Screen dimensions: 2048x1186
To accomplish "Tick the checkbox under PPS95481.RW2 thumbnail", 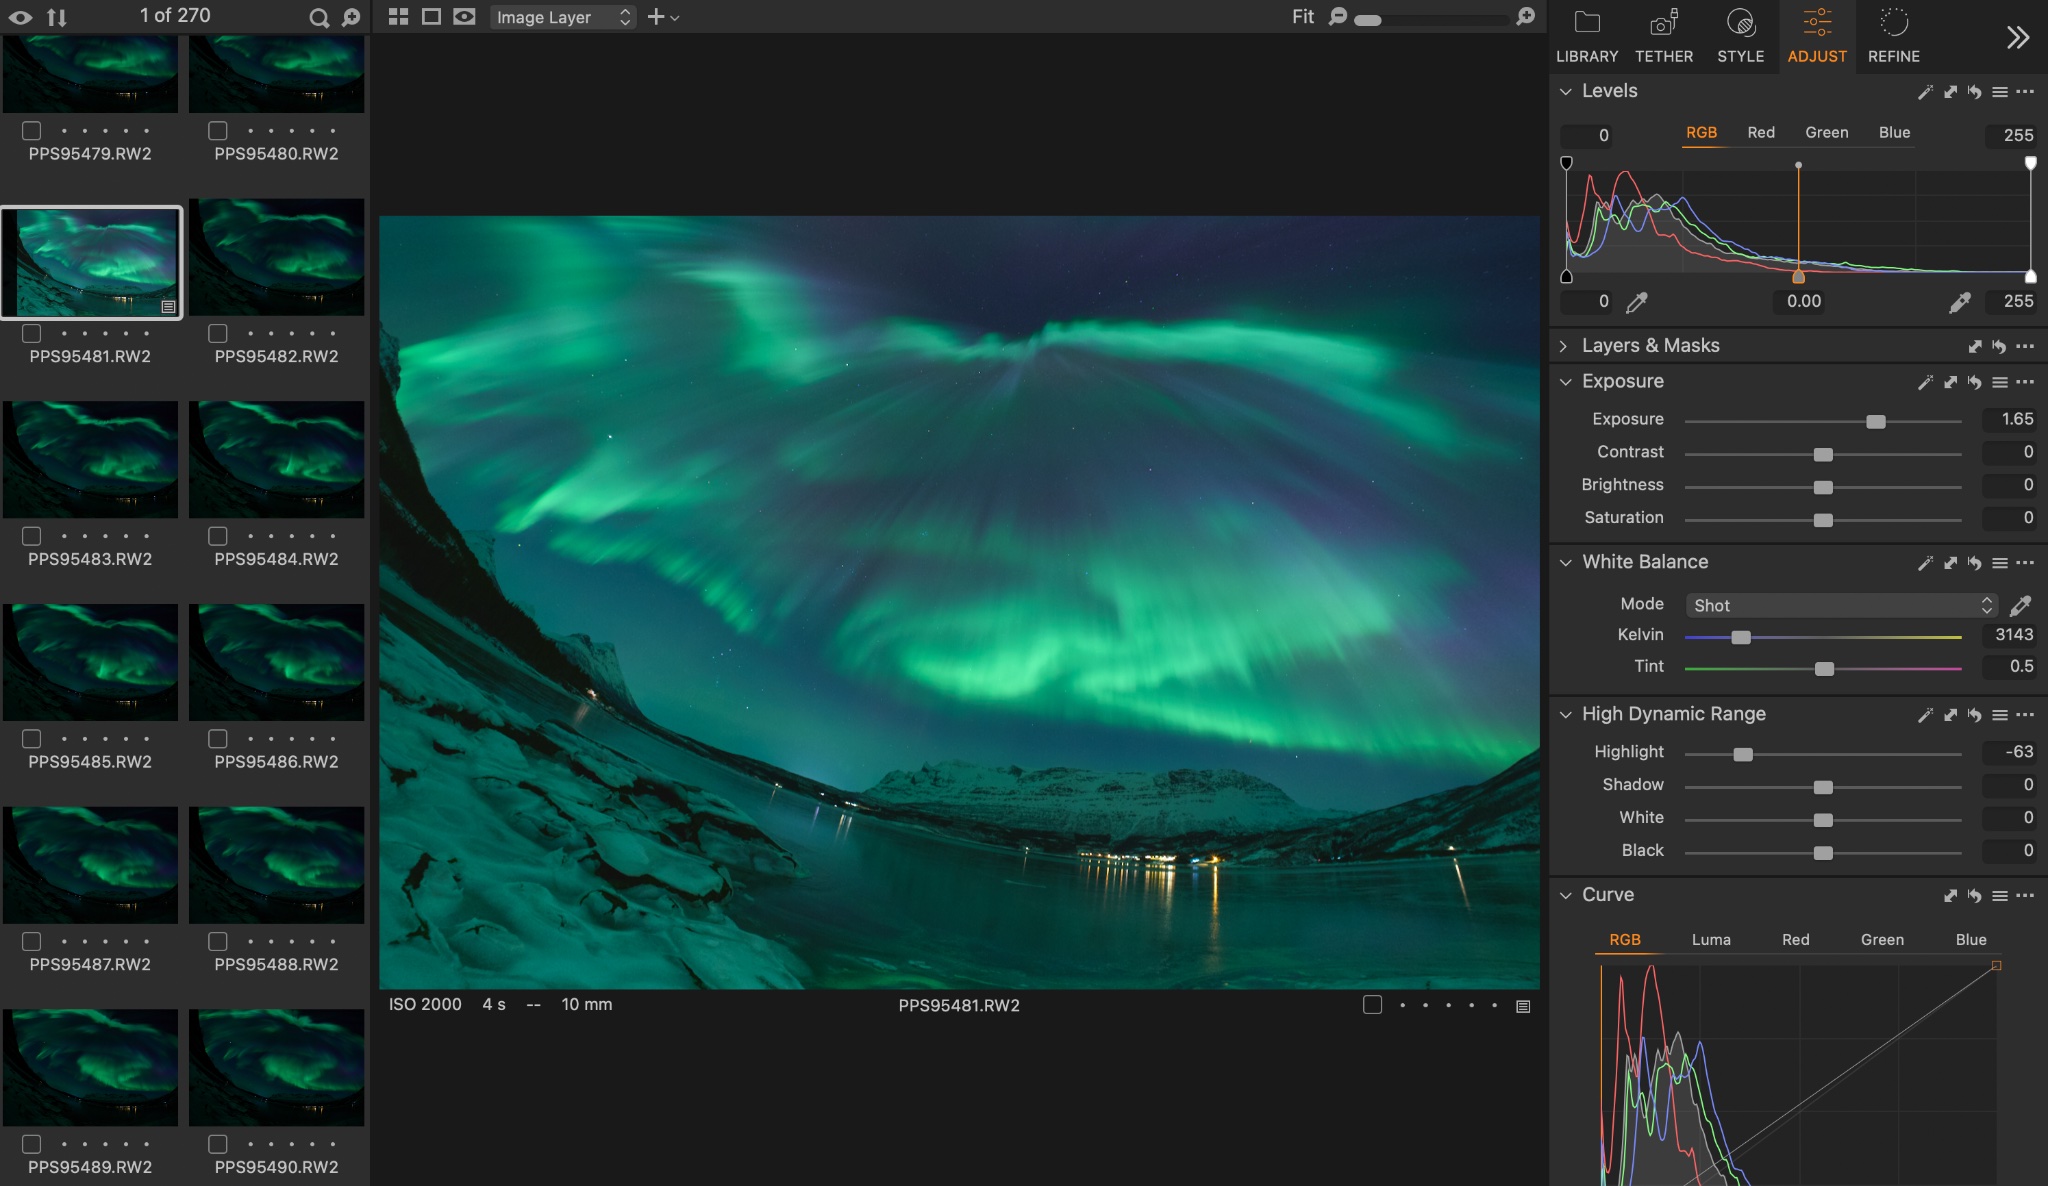I will [32, 333].
